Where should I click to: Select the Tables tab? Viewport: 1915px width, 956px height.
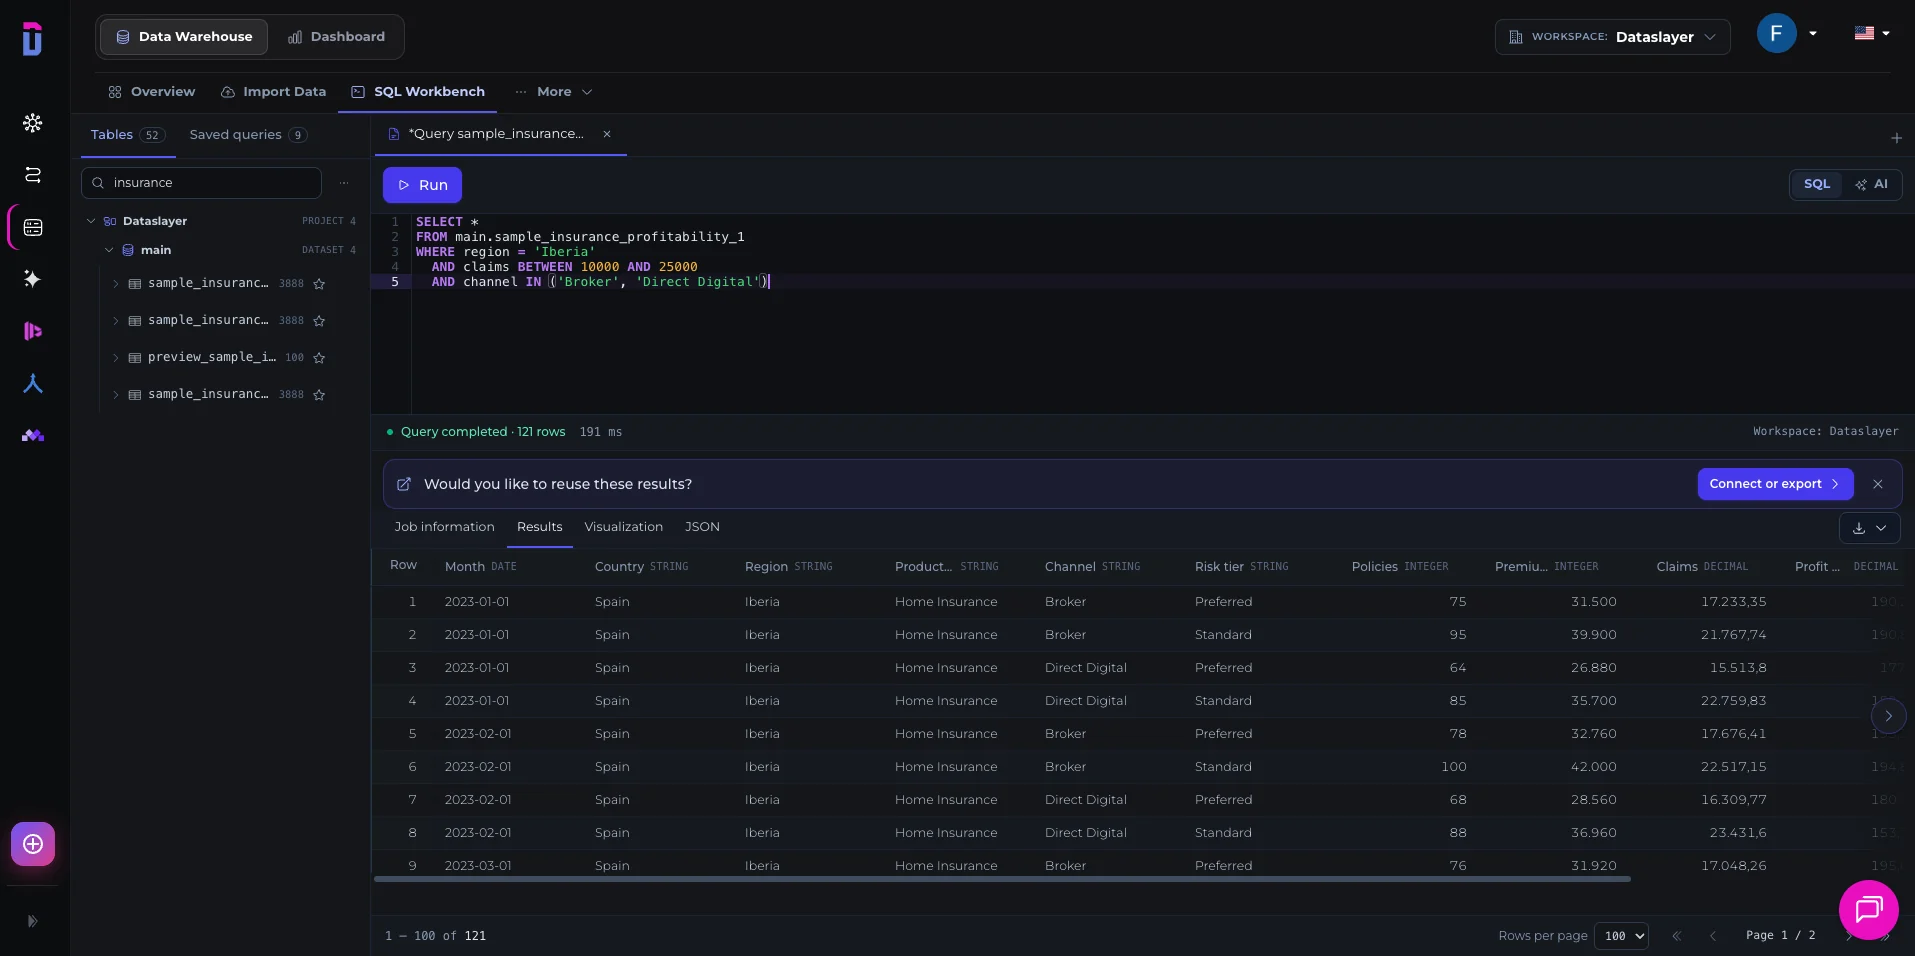tap(127, 135)
